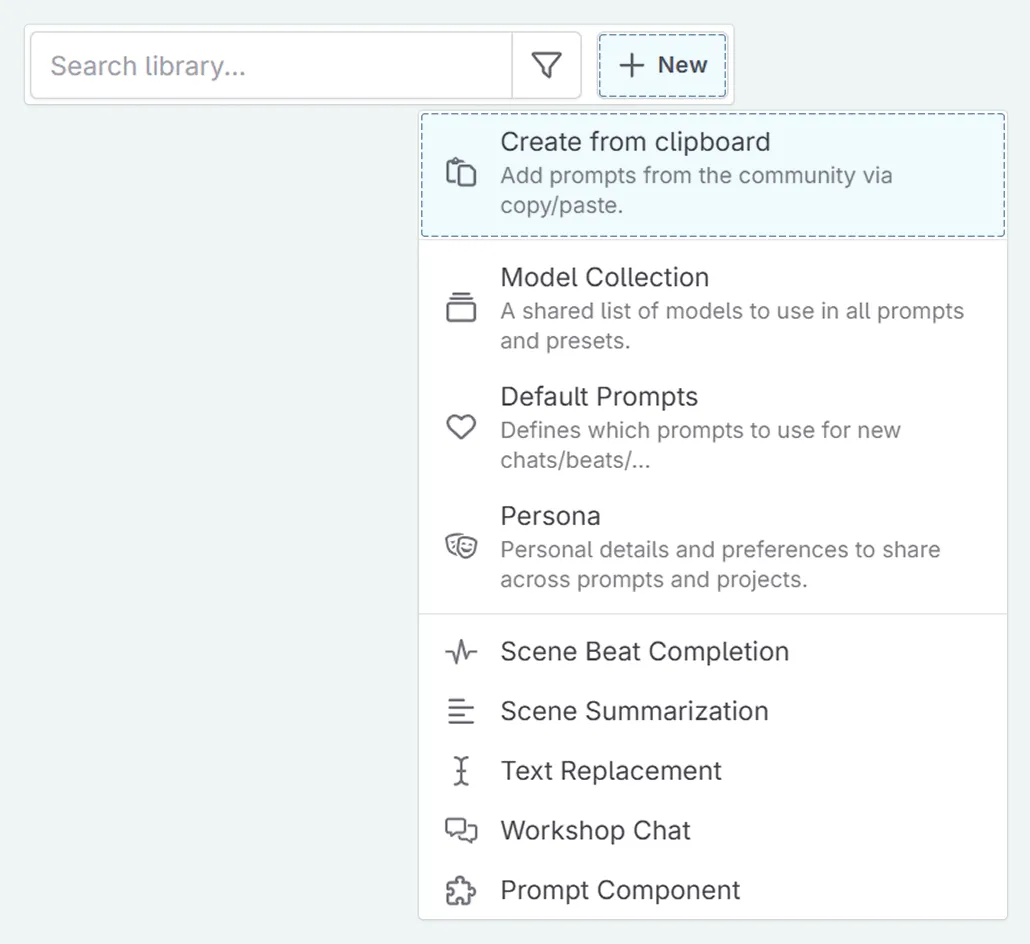Click the lines icon beside Scene Summarization

pyautogui.click(x=461, y=711)
